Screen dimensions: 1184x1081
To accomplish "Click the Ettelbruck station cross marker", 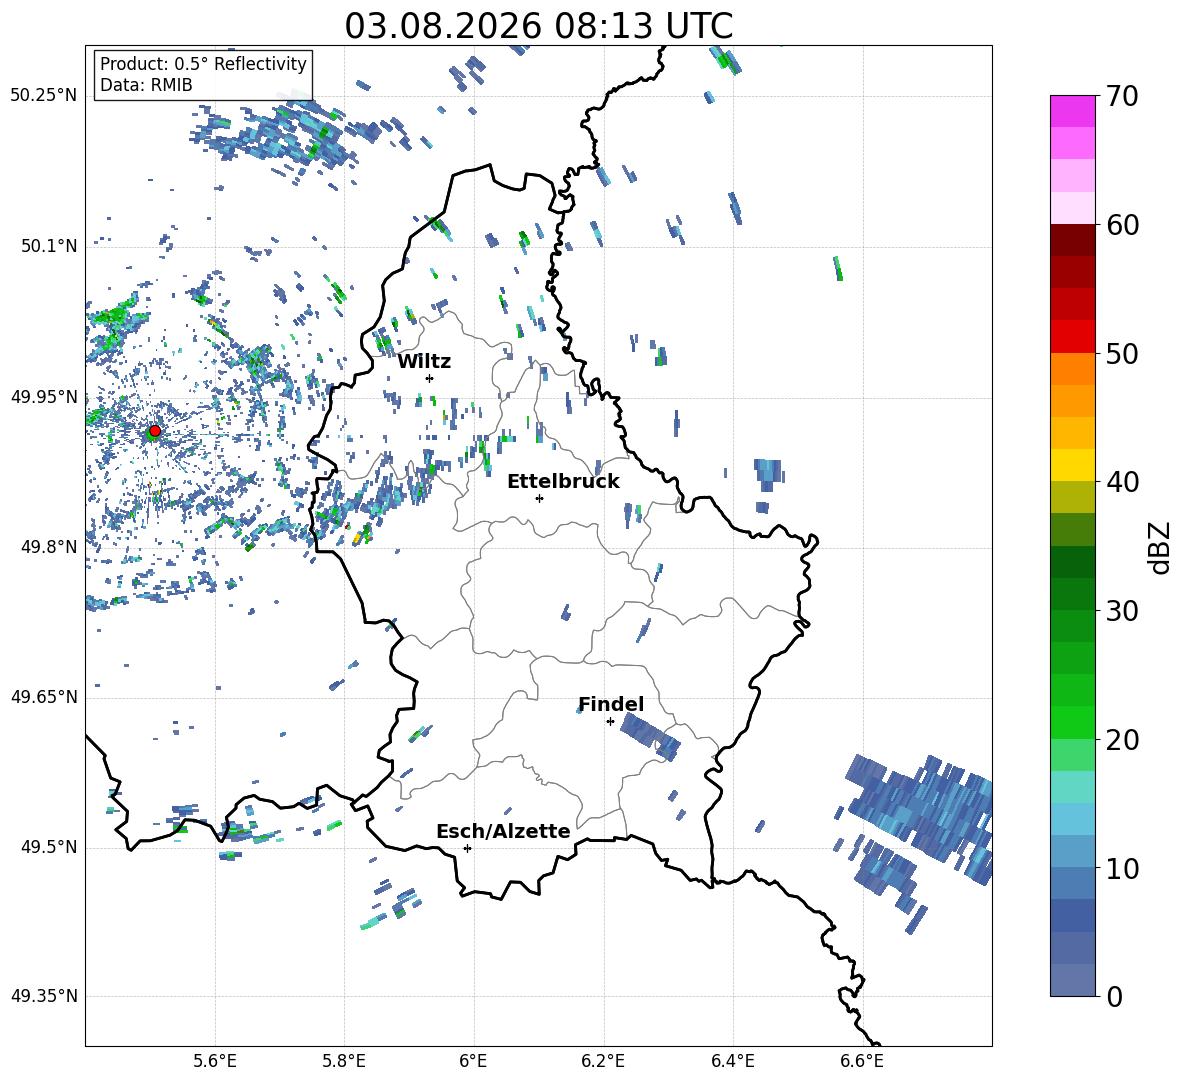I will (539, 498).
